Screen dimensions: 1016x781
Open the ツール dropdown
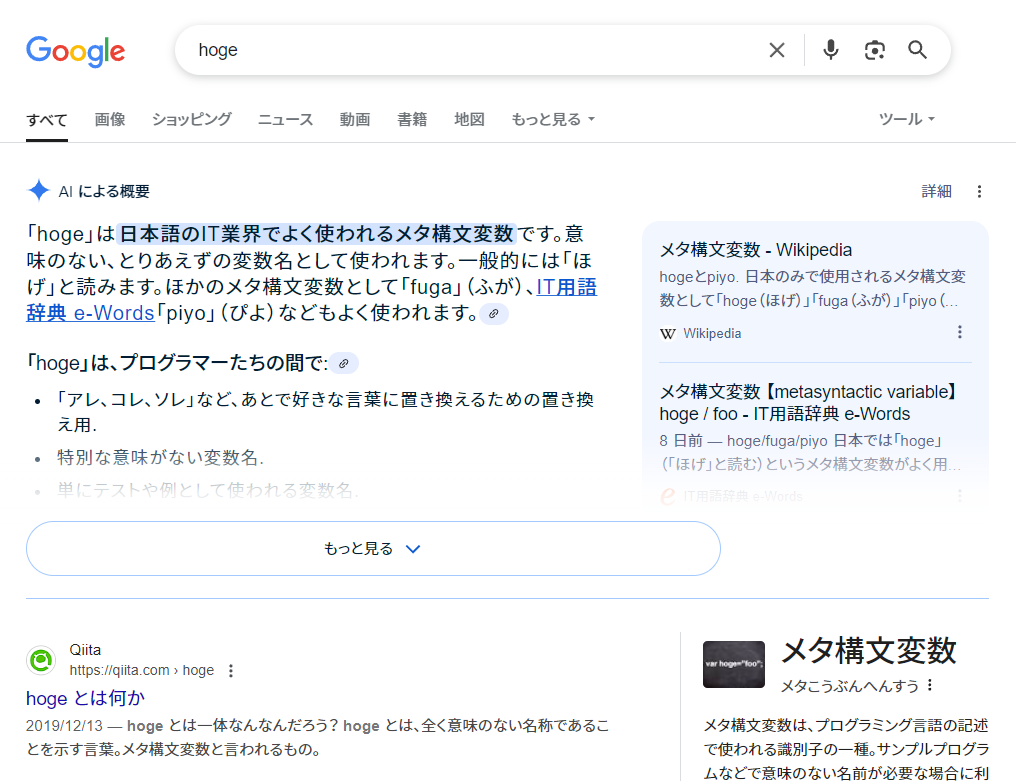[906, 119]
